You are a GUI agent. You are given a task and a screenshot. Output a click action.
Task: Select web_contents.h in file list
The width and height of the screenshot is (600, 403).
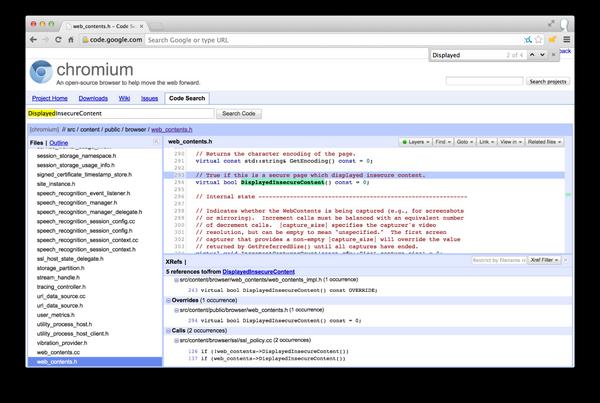(95, 362)
